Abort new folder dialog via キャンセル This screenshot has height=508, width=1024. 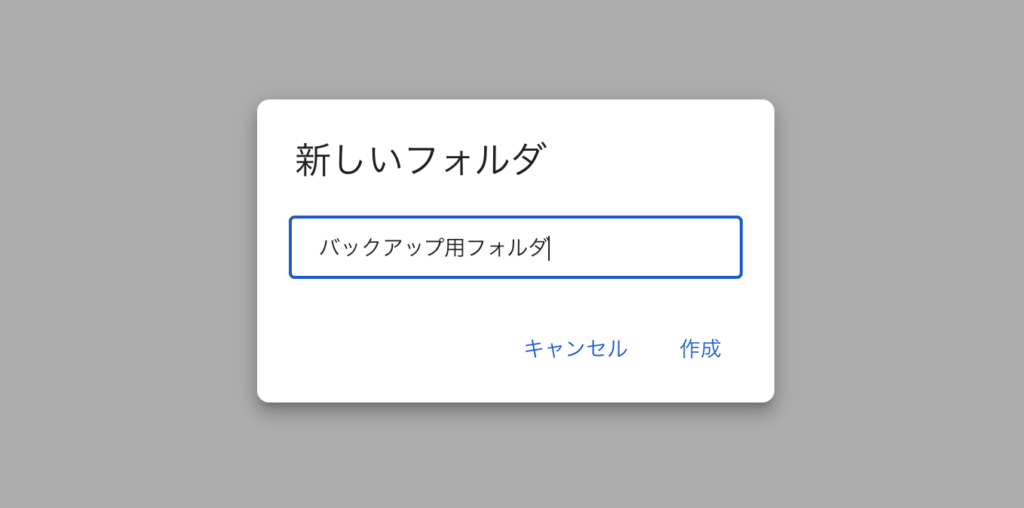click(575, 349)
